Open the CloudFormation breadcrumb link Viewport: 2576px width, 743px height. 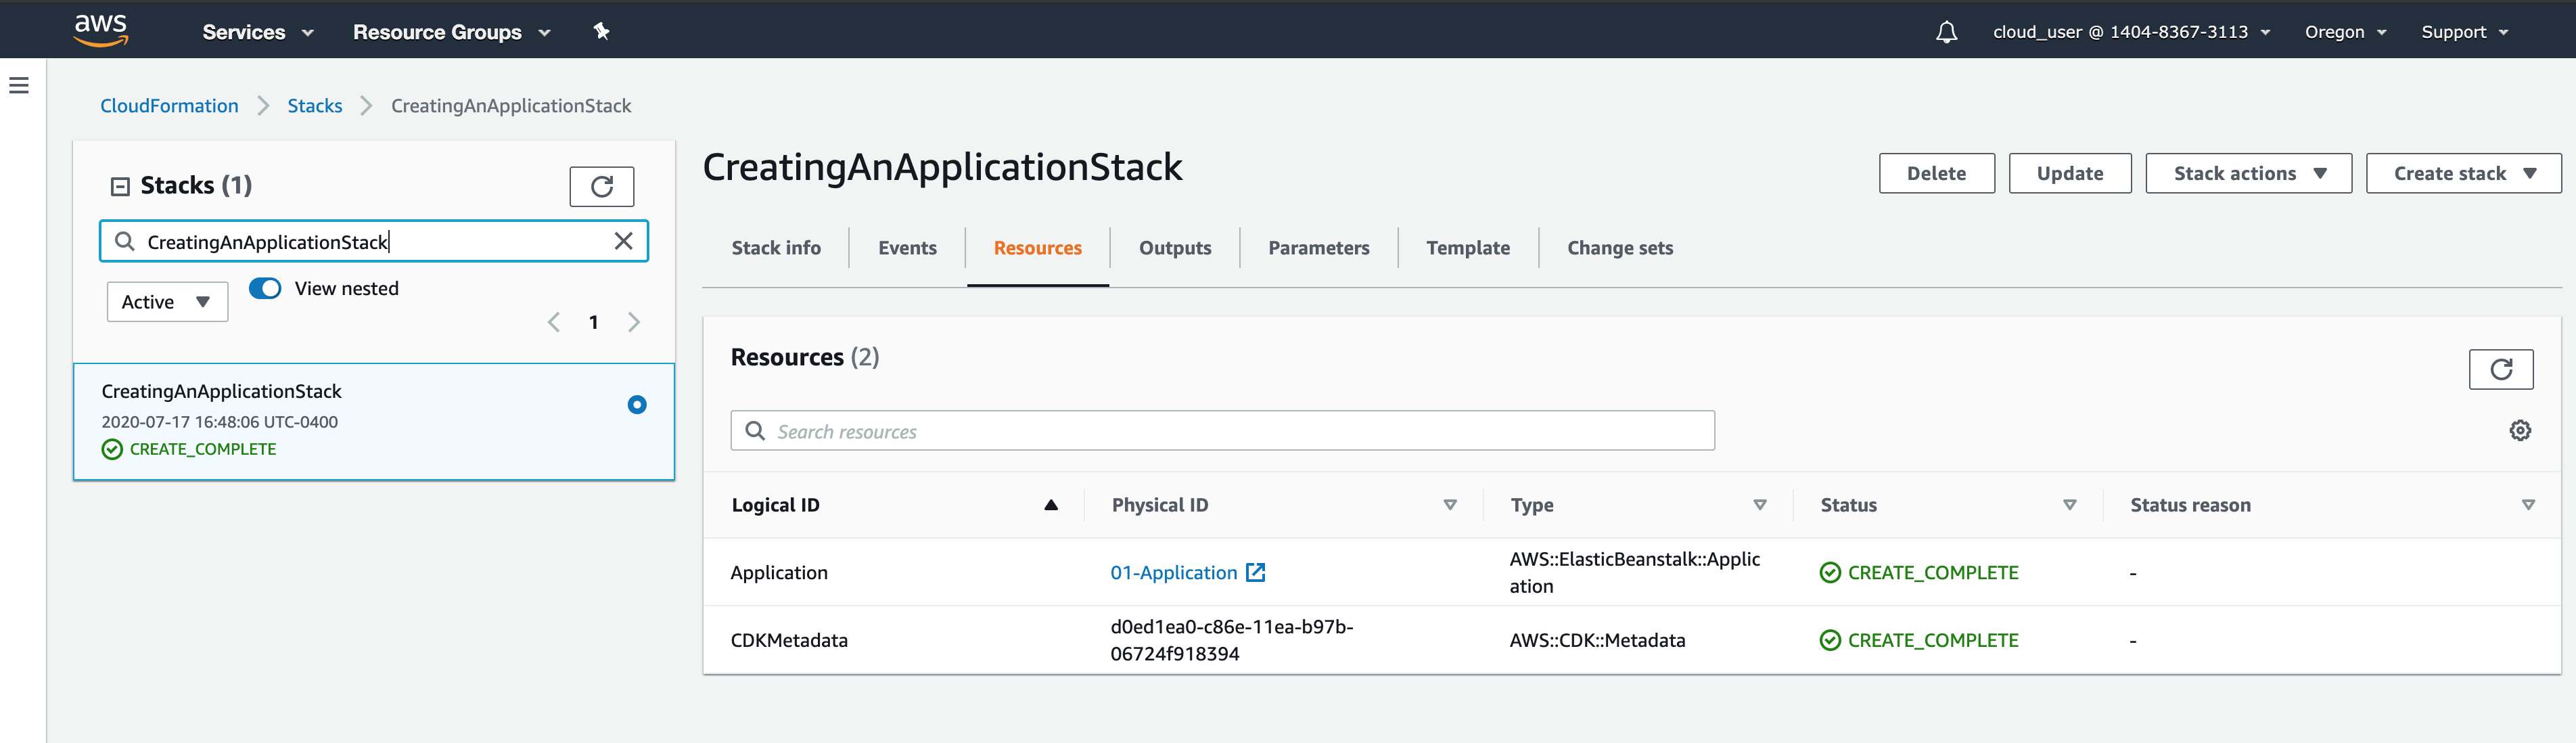169,106
